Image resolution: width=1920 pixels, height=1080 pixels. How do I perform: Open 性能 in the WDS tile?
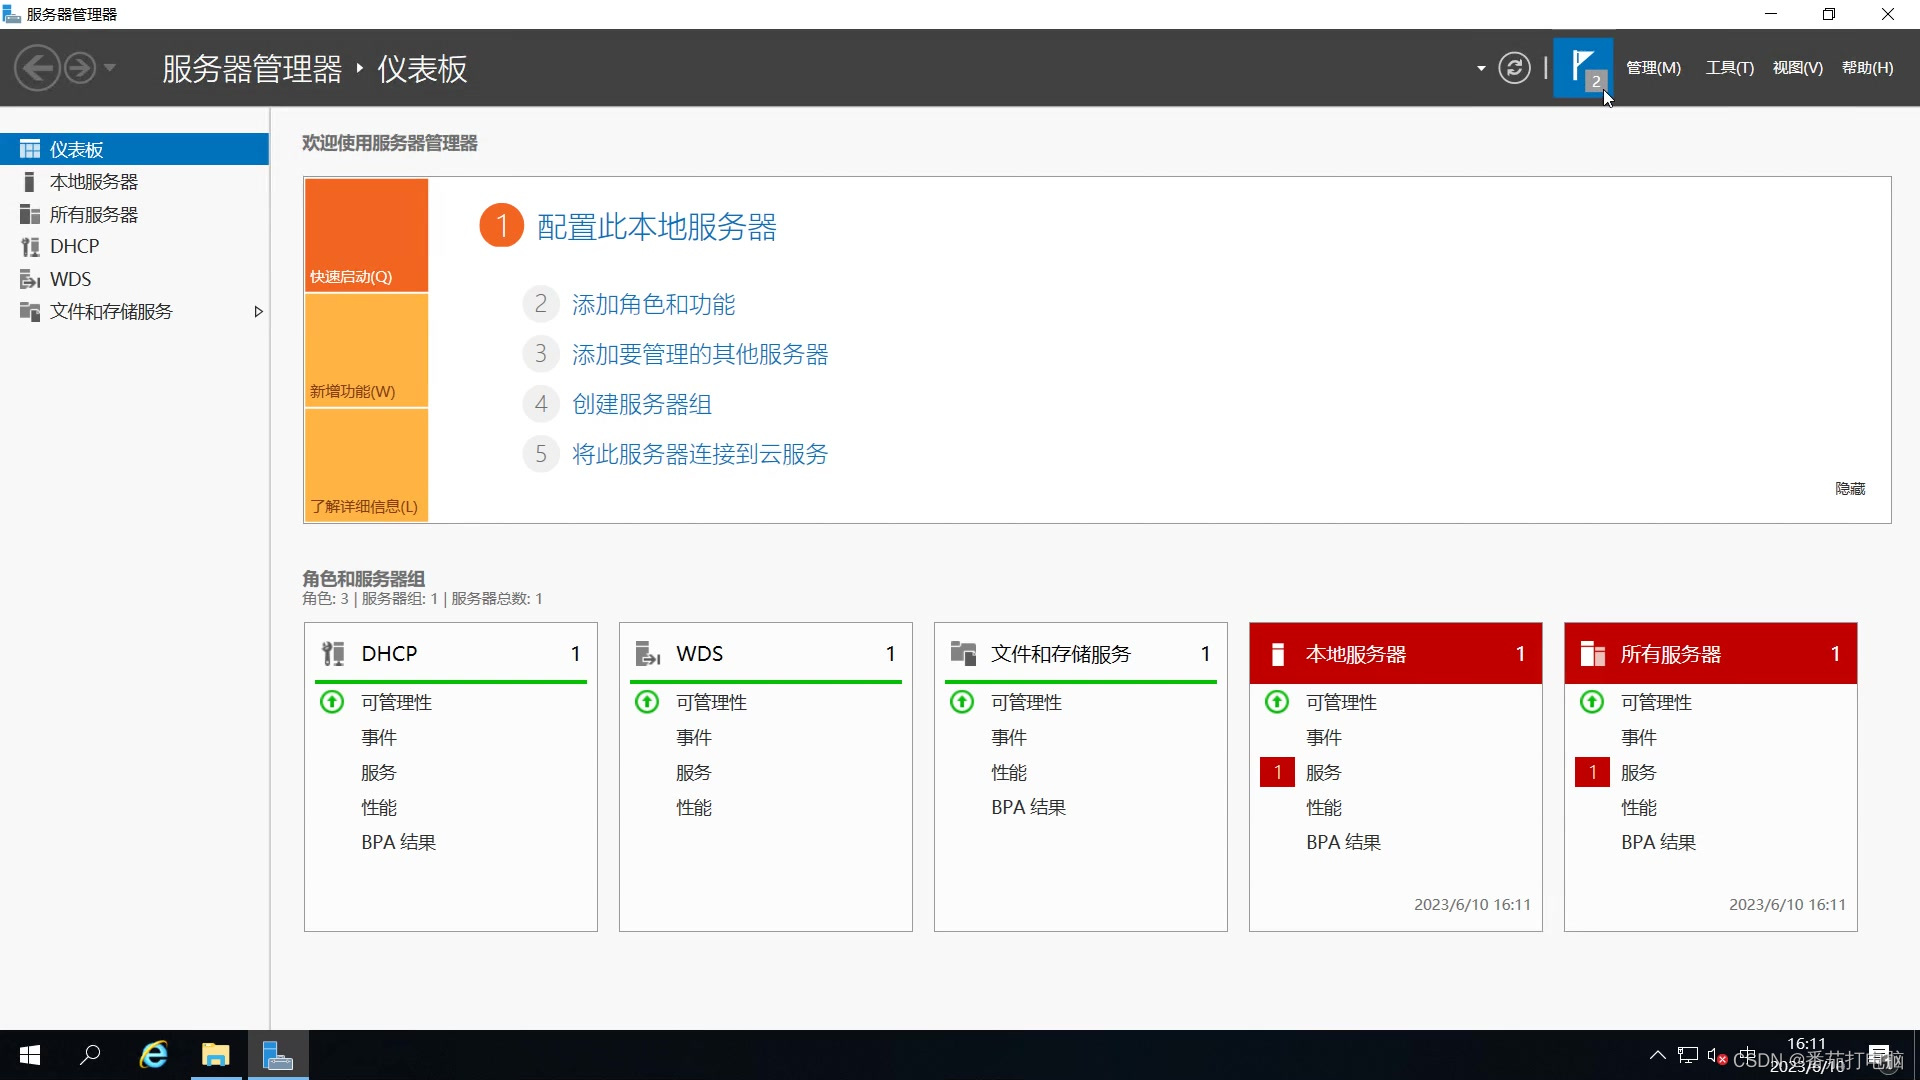[694, 807]
